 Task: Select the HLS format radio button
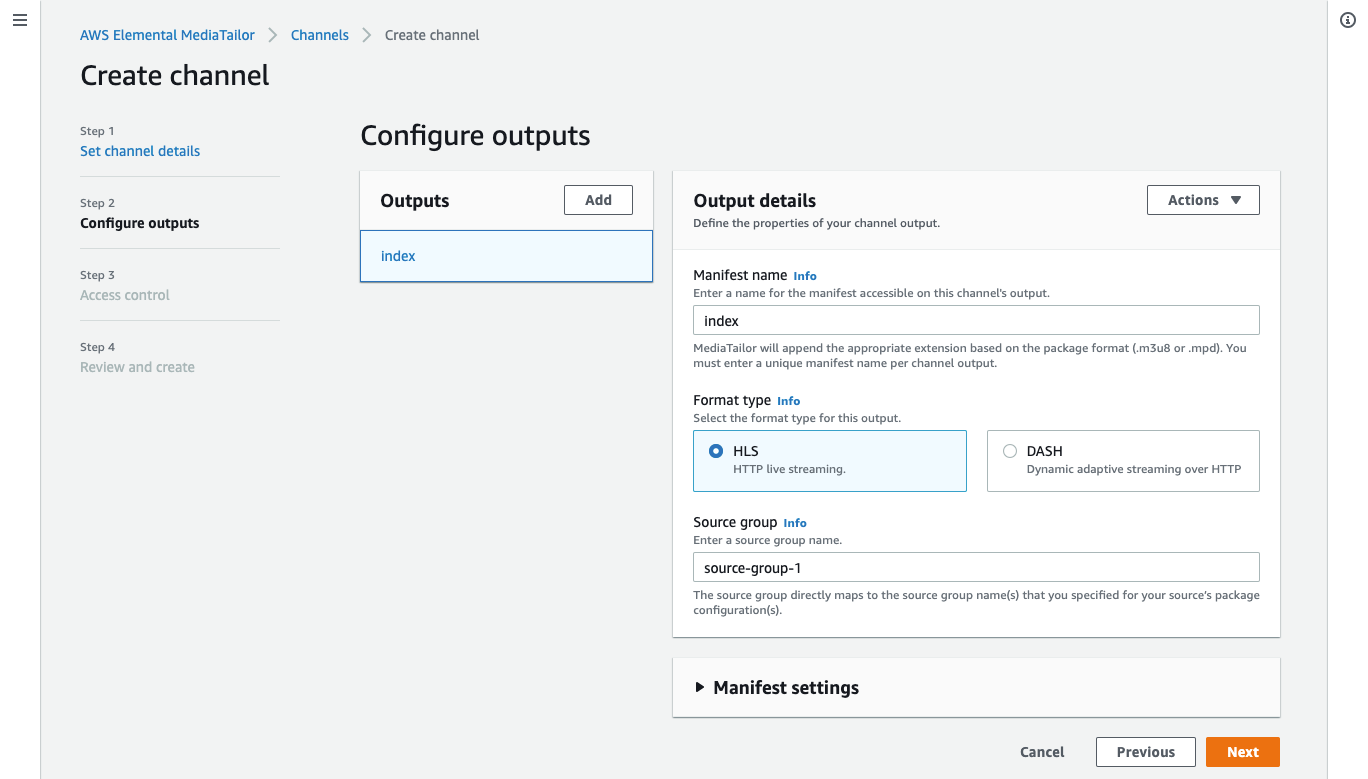716,451
